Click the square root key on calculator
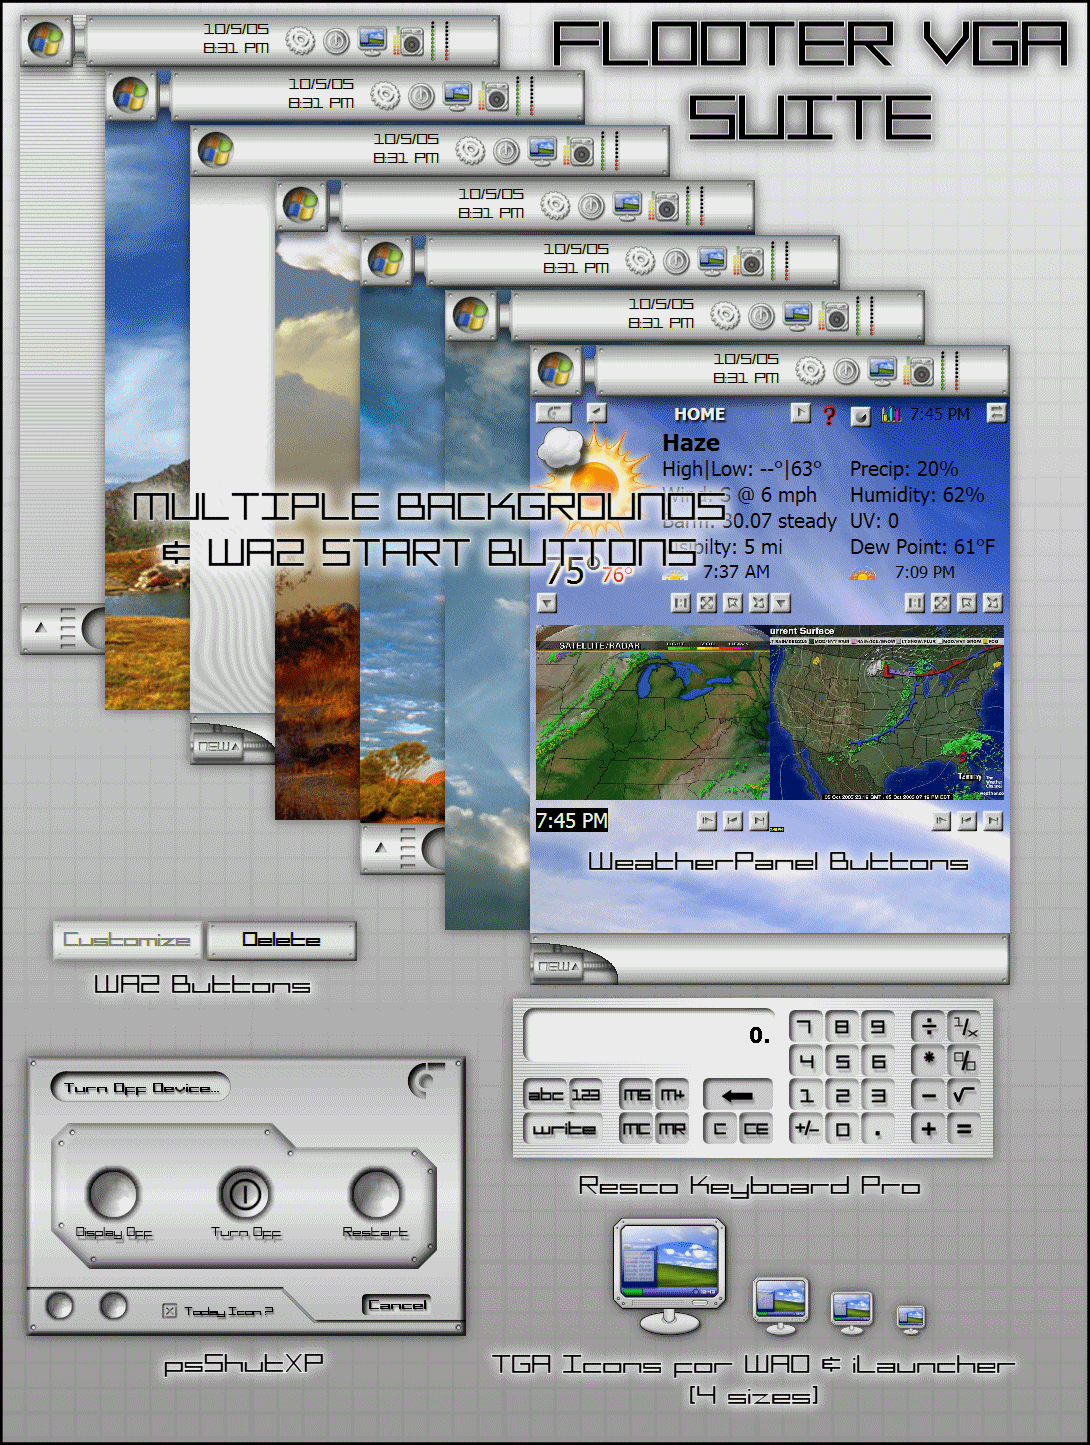The height and width of the screenshot is (1445, 1090). 965,1095
